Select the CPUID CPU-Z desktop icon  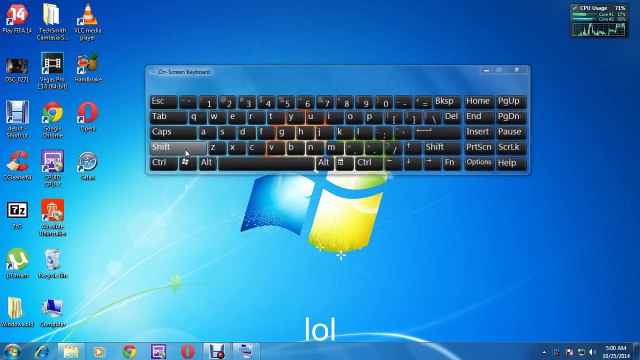pos(52,168)
